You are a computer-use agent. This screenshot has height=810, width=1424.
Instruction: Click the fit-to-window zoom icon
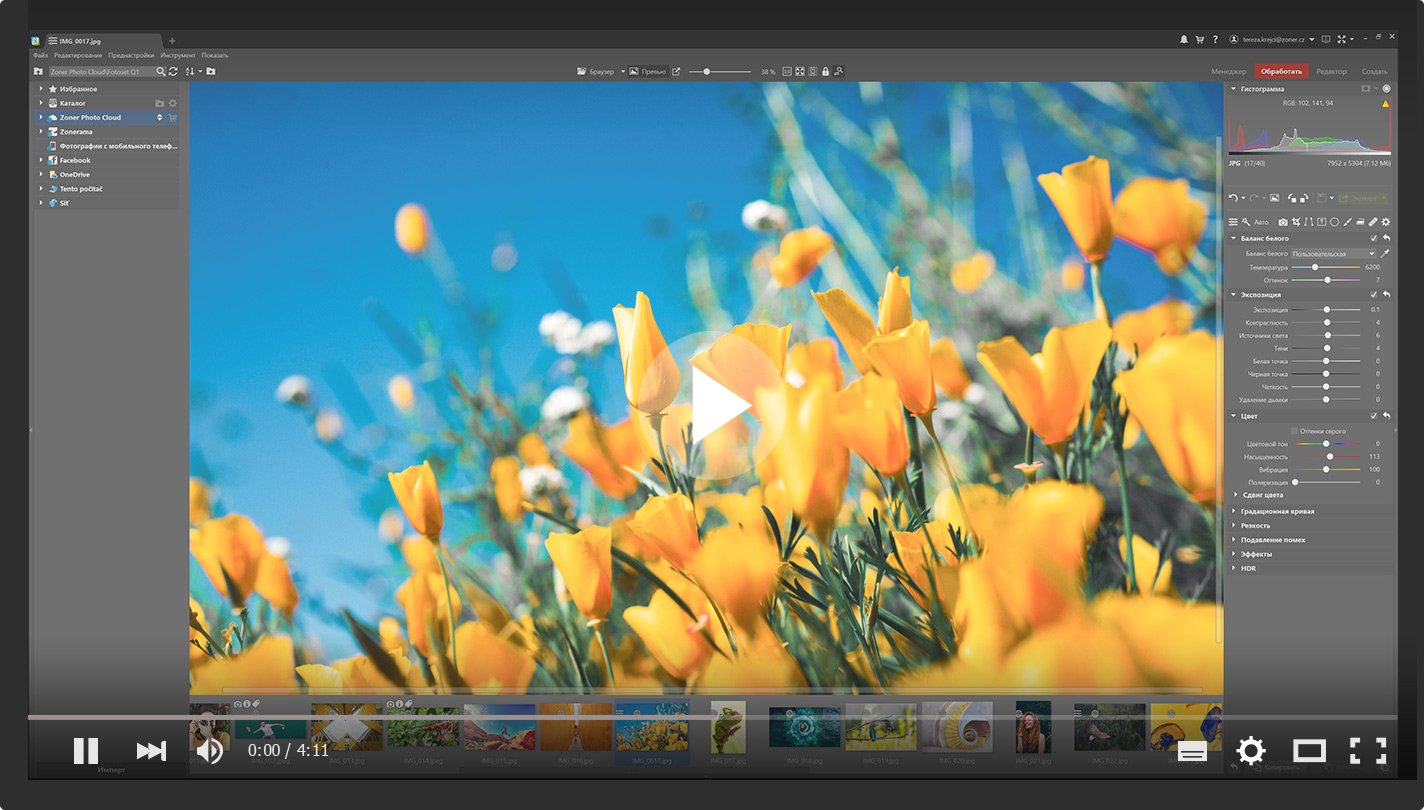point(800,72)
